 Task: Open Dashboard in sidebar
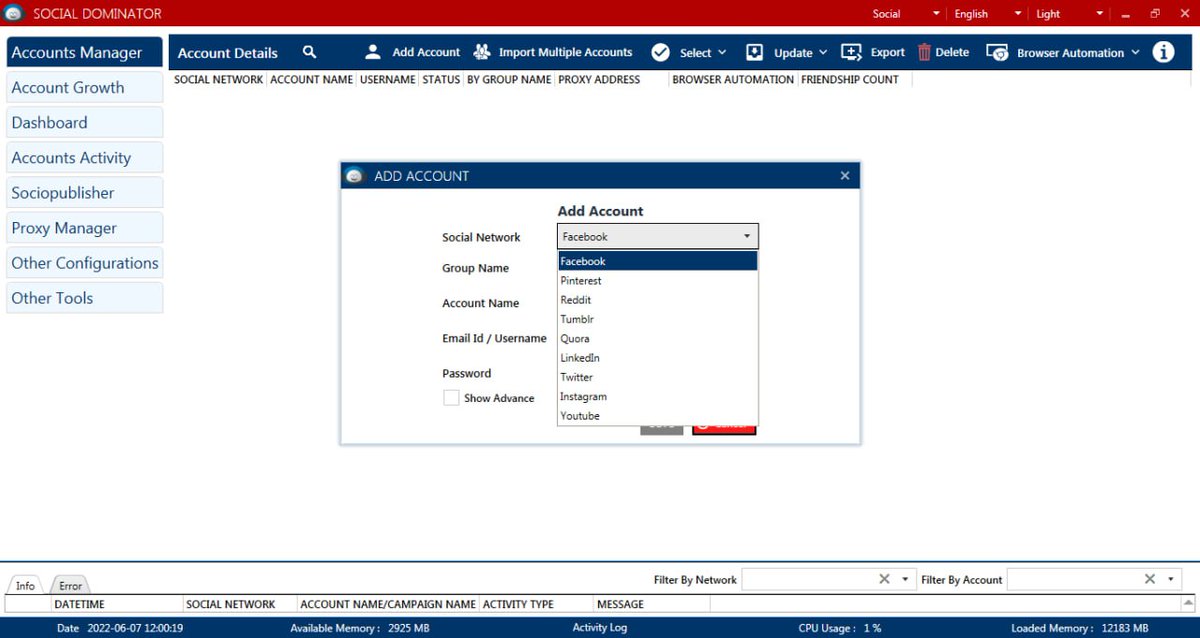click(x=84, y=122)
